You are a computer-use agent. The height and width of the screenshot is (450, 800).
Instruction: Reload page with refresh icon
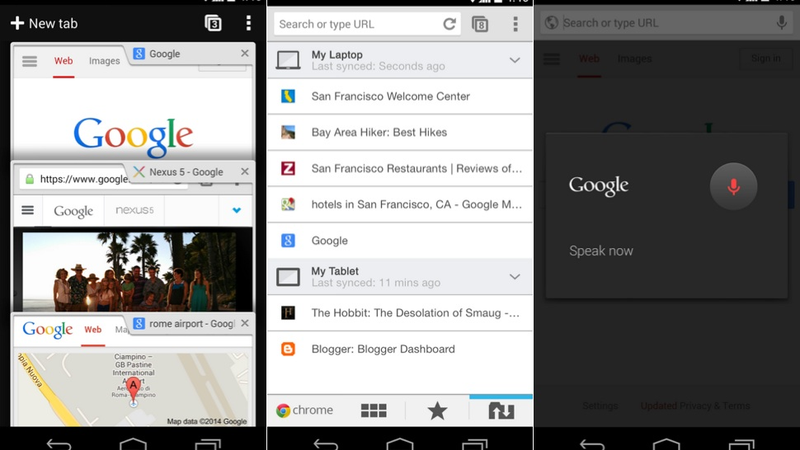pyautogui.click(x=449, y=24)
